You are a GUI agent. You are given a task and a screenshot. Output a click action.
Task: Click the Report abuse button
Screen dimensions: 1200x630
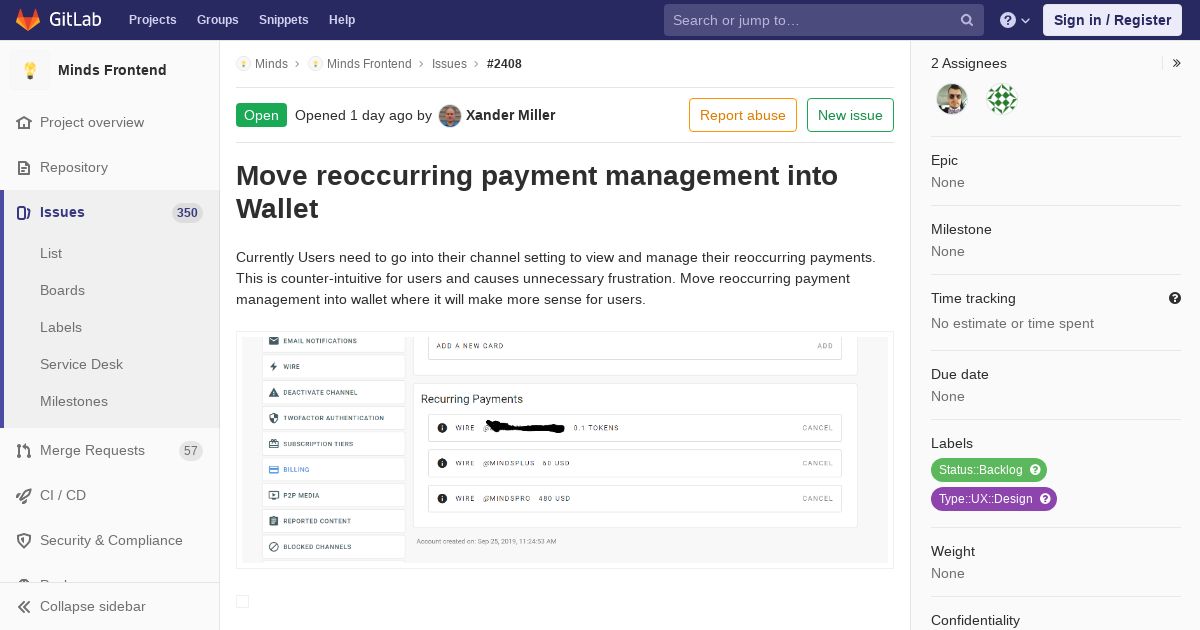click(743, 115)
